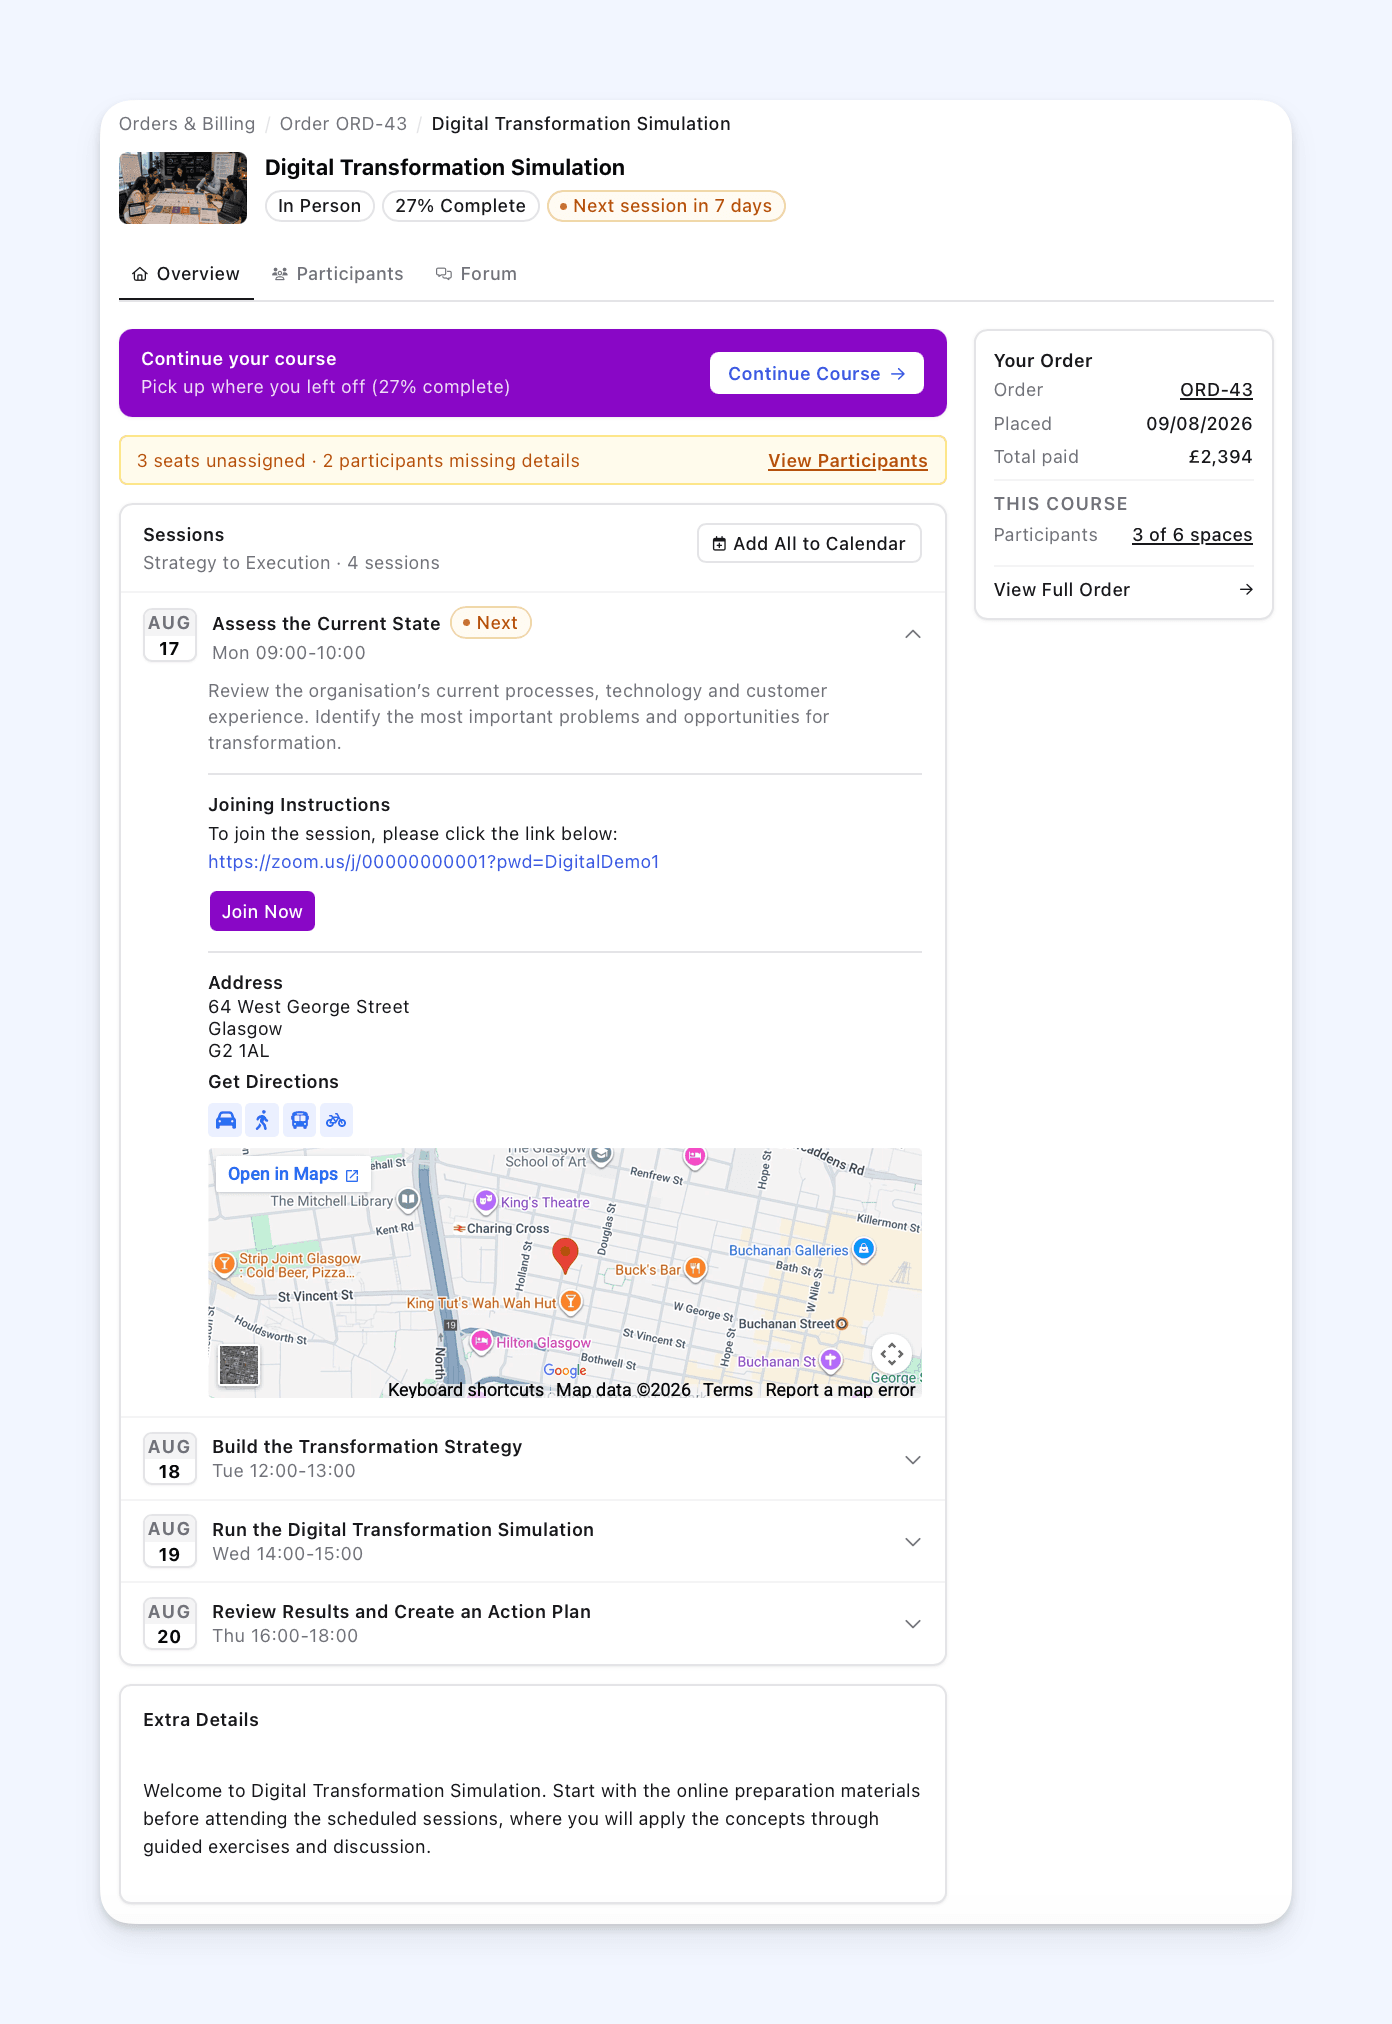1392x2024 pixels.
Task: Choose public transit bus directions icon
Action: 299,1120
